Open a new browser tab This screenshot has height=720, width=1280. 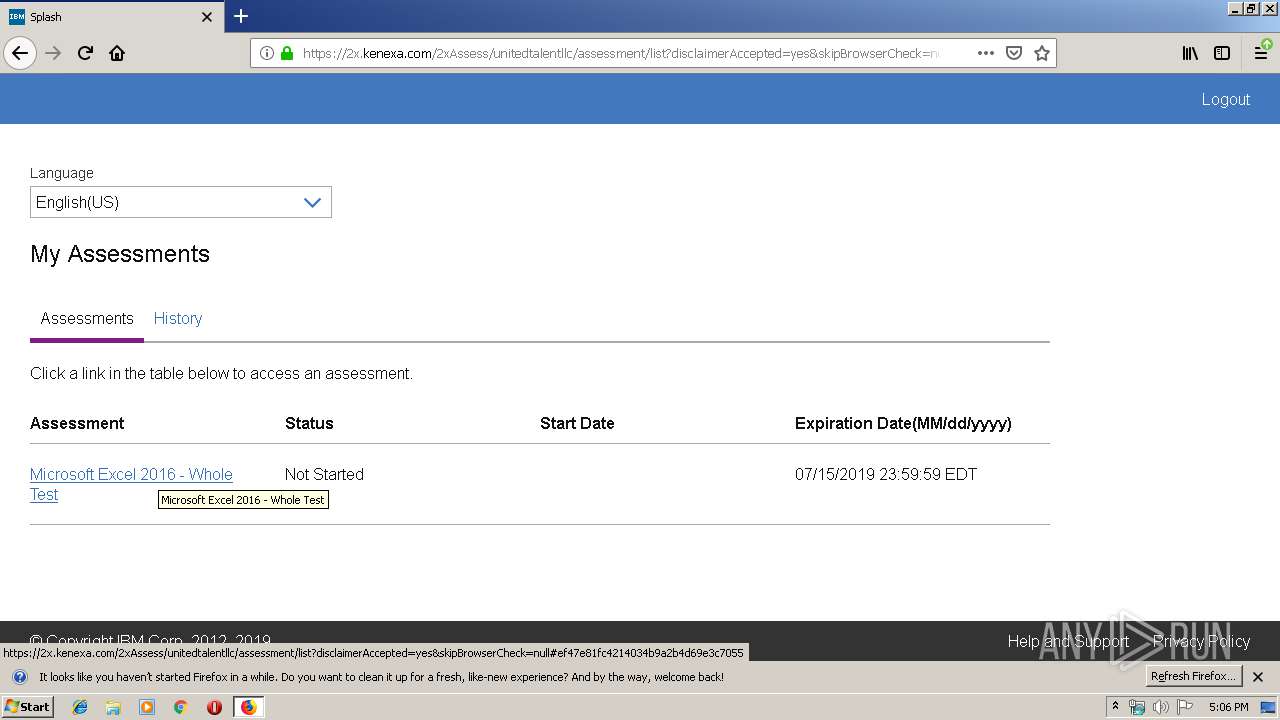241,16
